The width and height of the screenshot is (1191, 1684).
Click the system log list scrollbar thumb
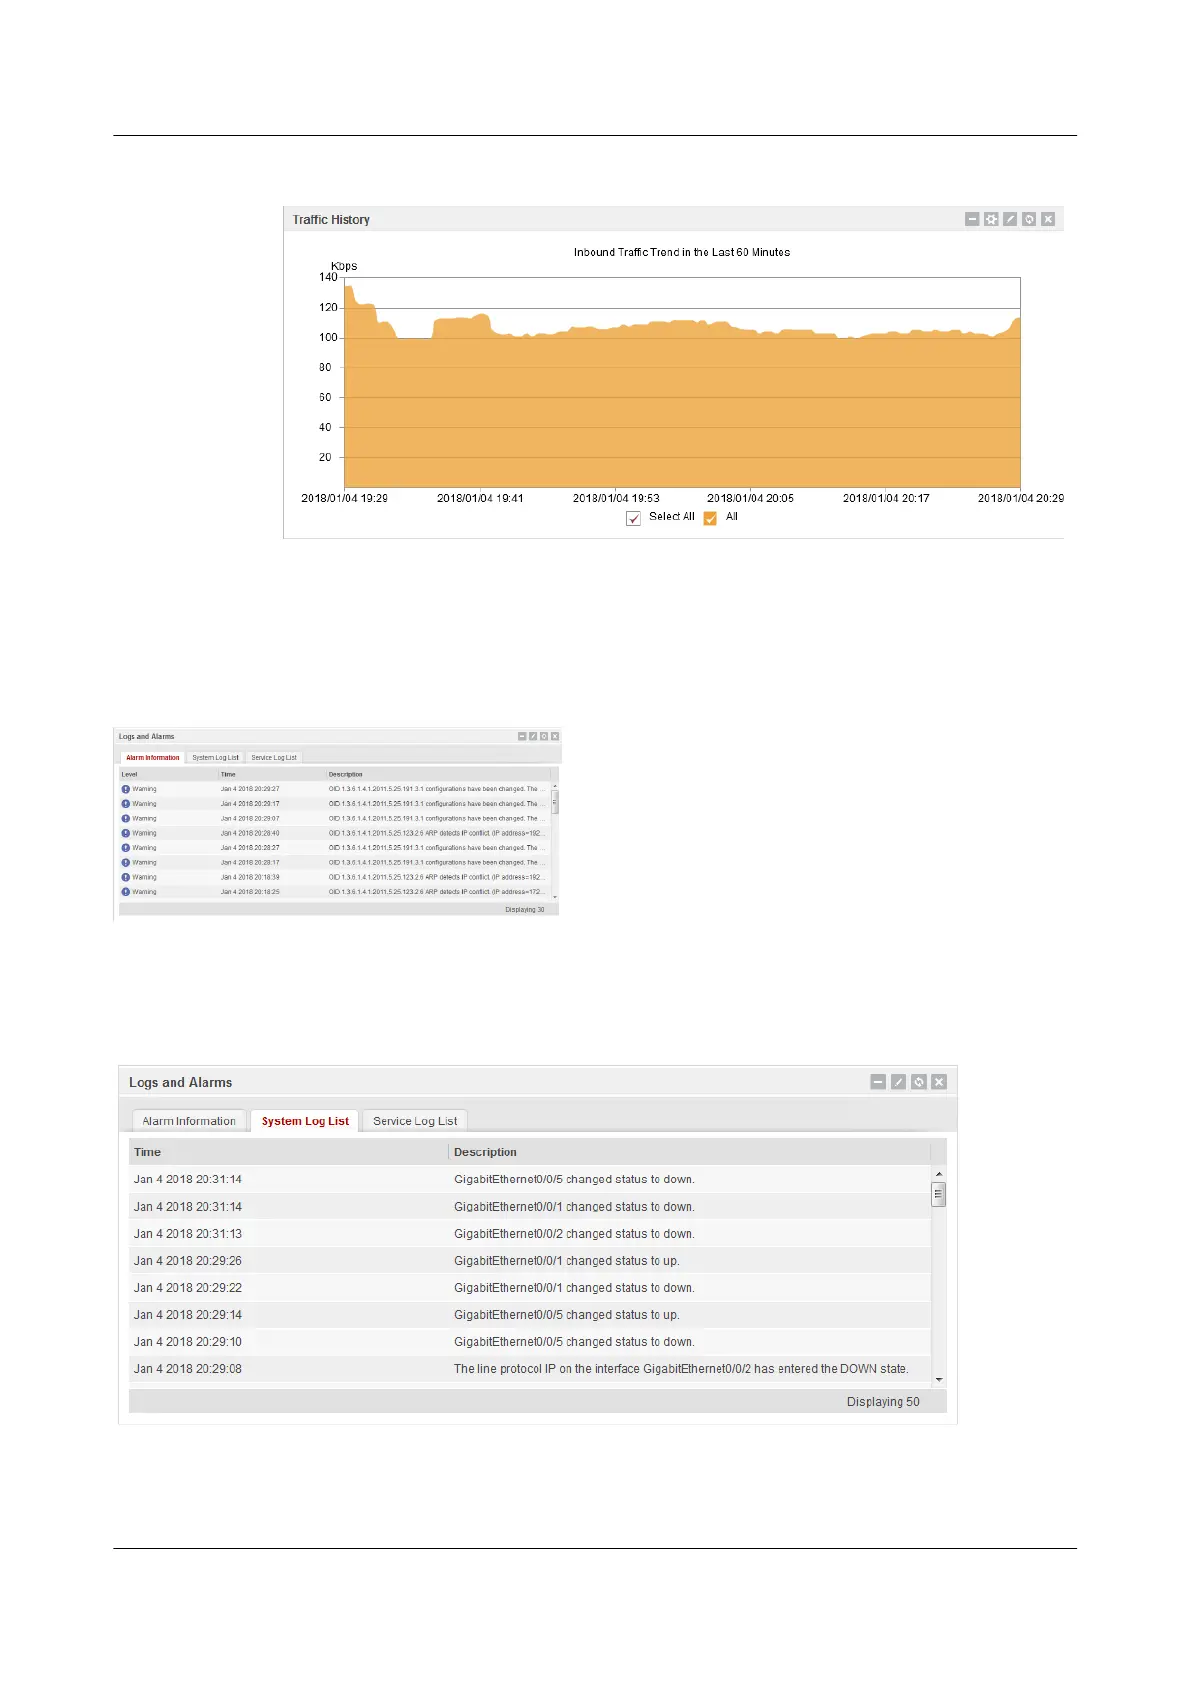938,1194
